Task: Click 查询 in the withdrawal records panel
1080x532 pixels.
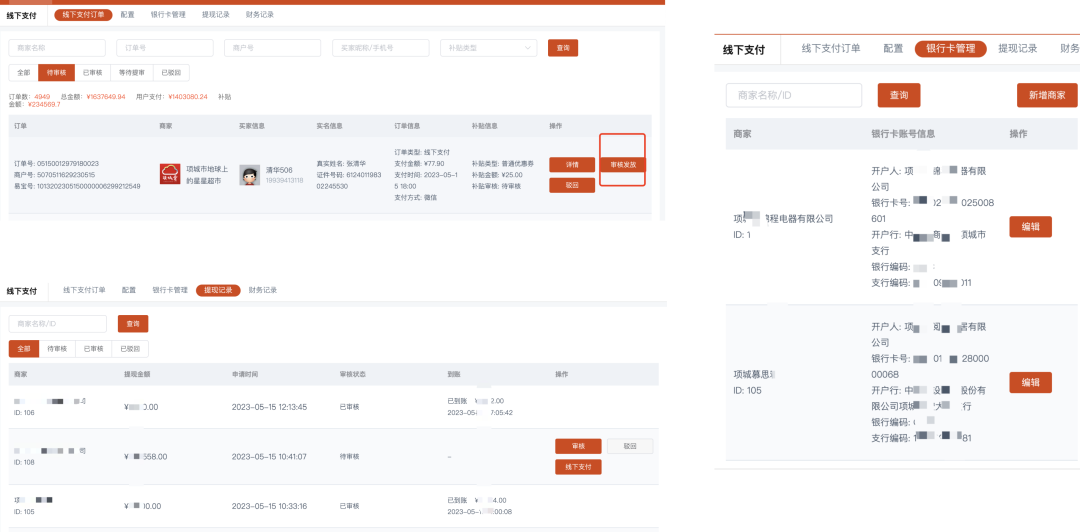Action: 133,324
